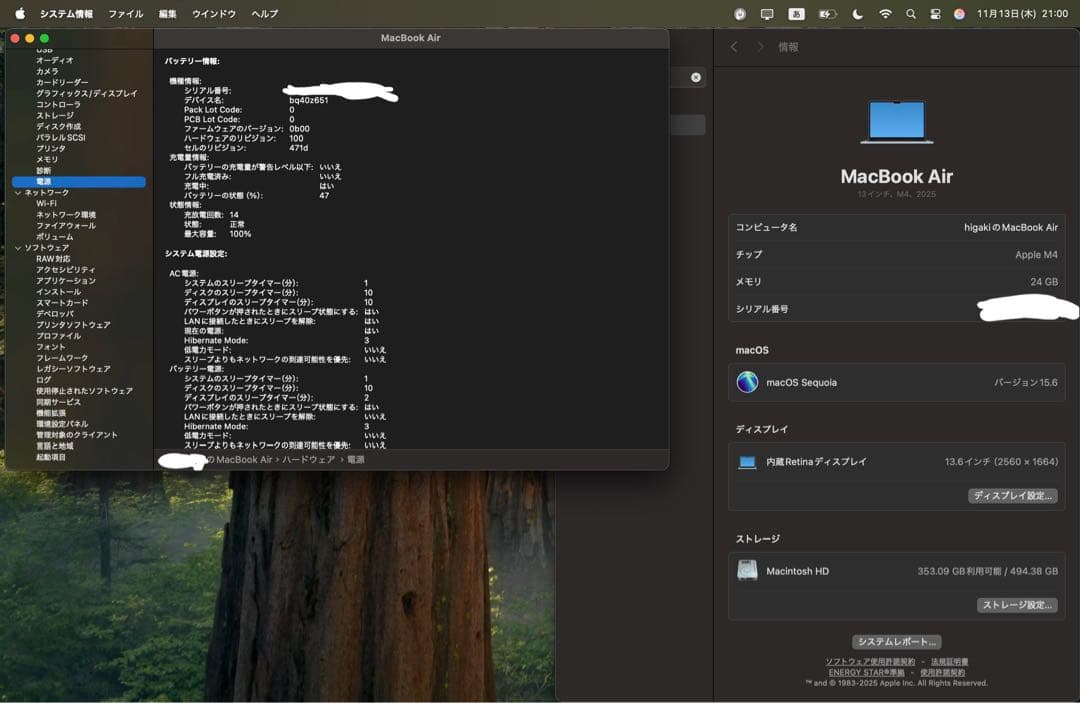Toggle the Focus moon icon in menu bar
1080x703 pixels.
pos(857,14)
